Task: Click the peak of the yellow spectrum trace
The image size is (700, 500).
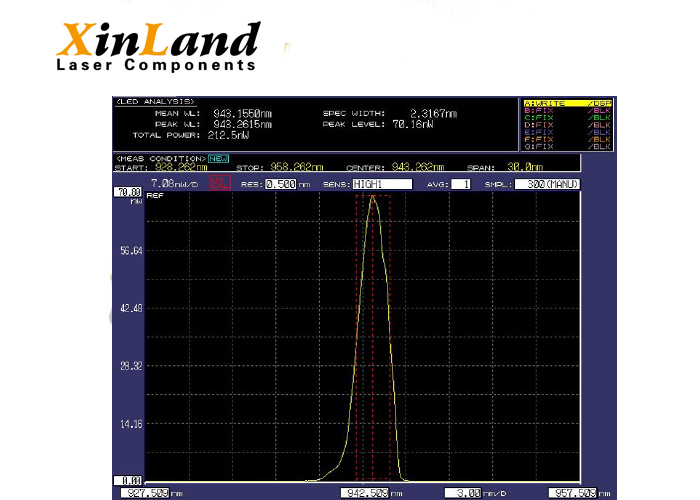Action: point(373,197)
